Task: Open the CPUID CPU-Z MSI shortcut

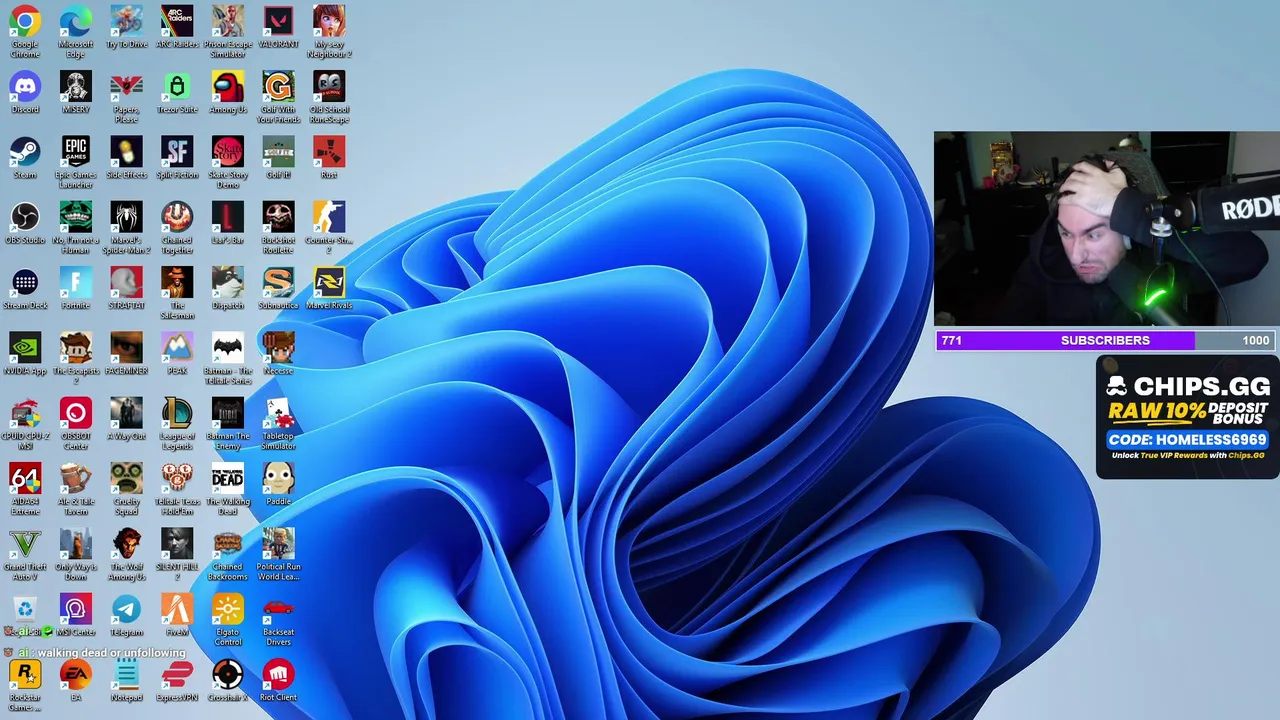Action: coord(25,413)
